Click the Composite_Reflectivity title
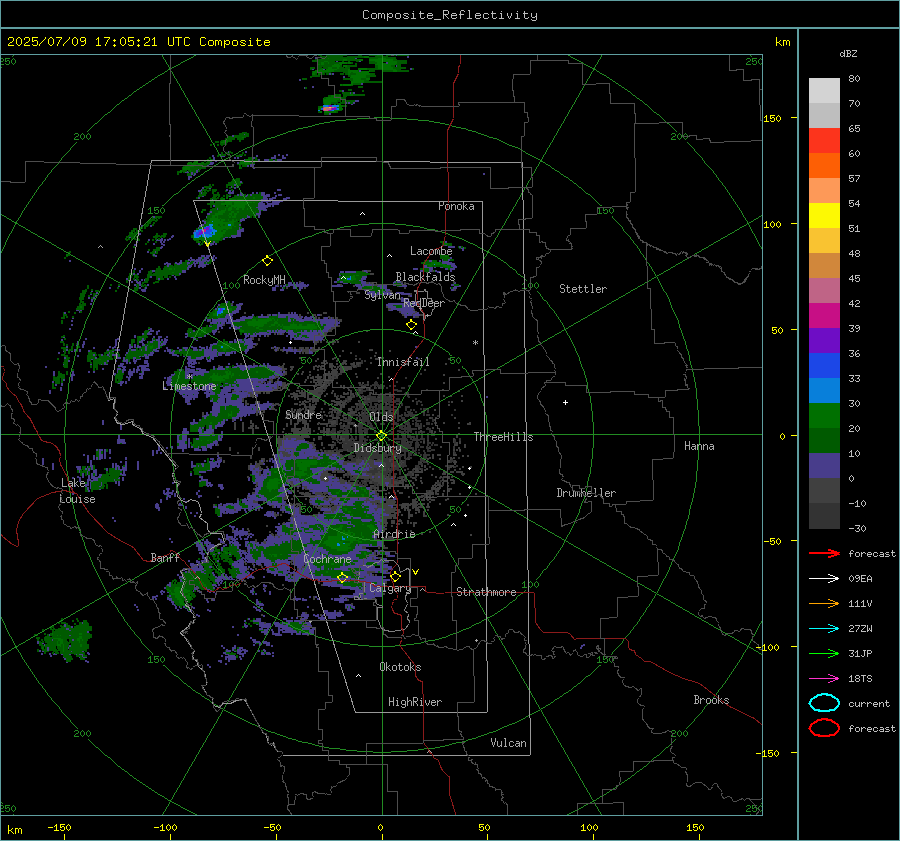The height and width of the screenshot is (841, 900). (x=450, y=15)
